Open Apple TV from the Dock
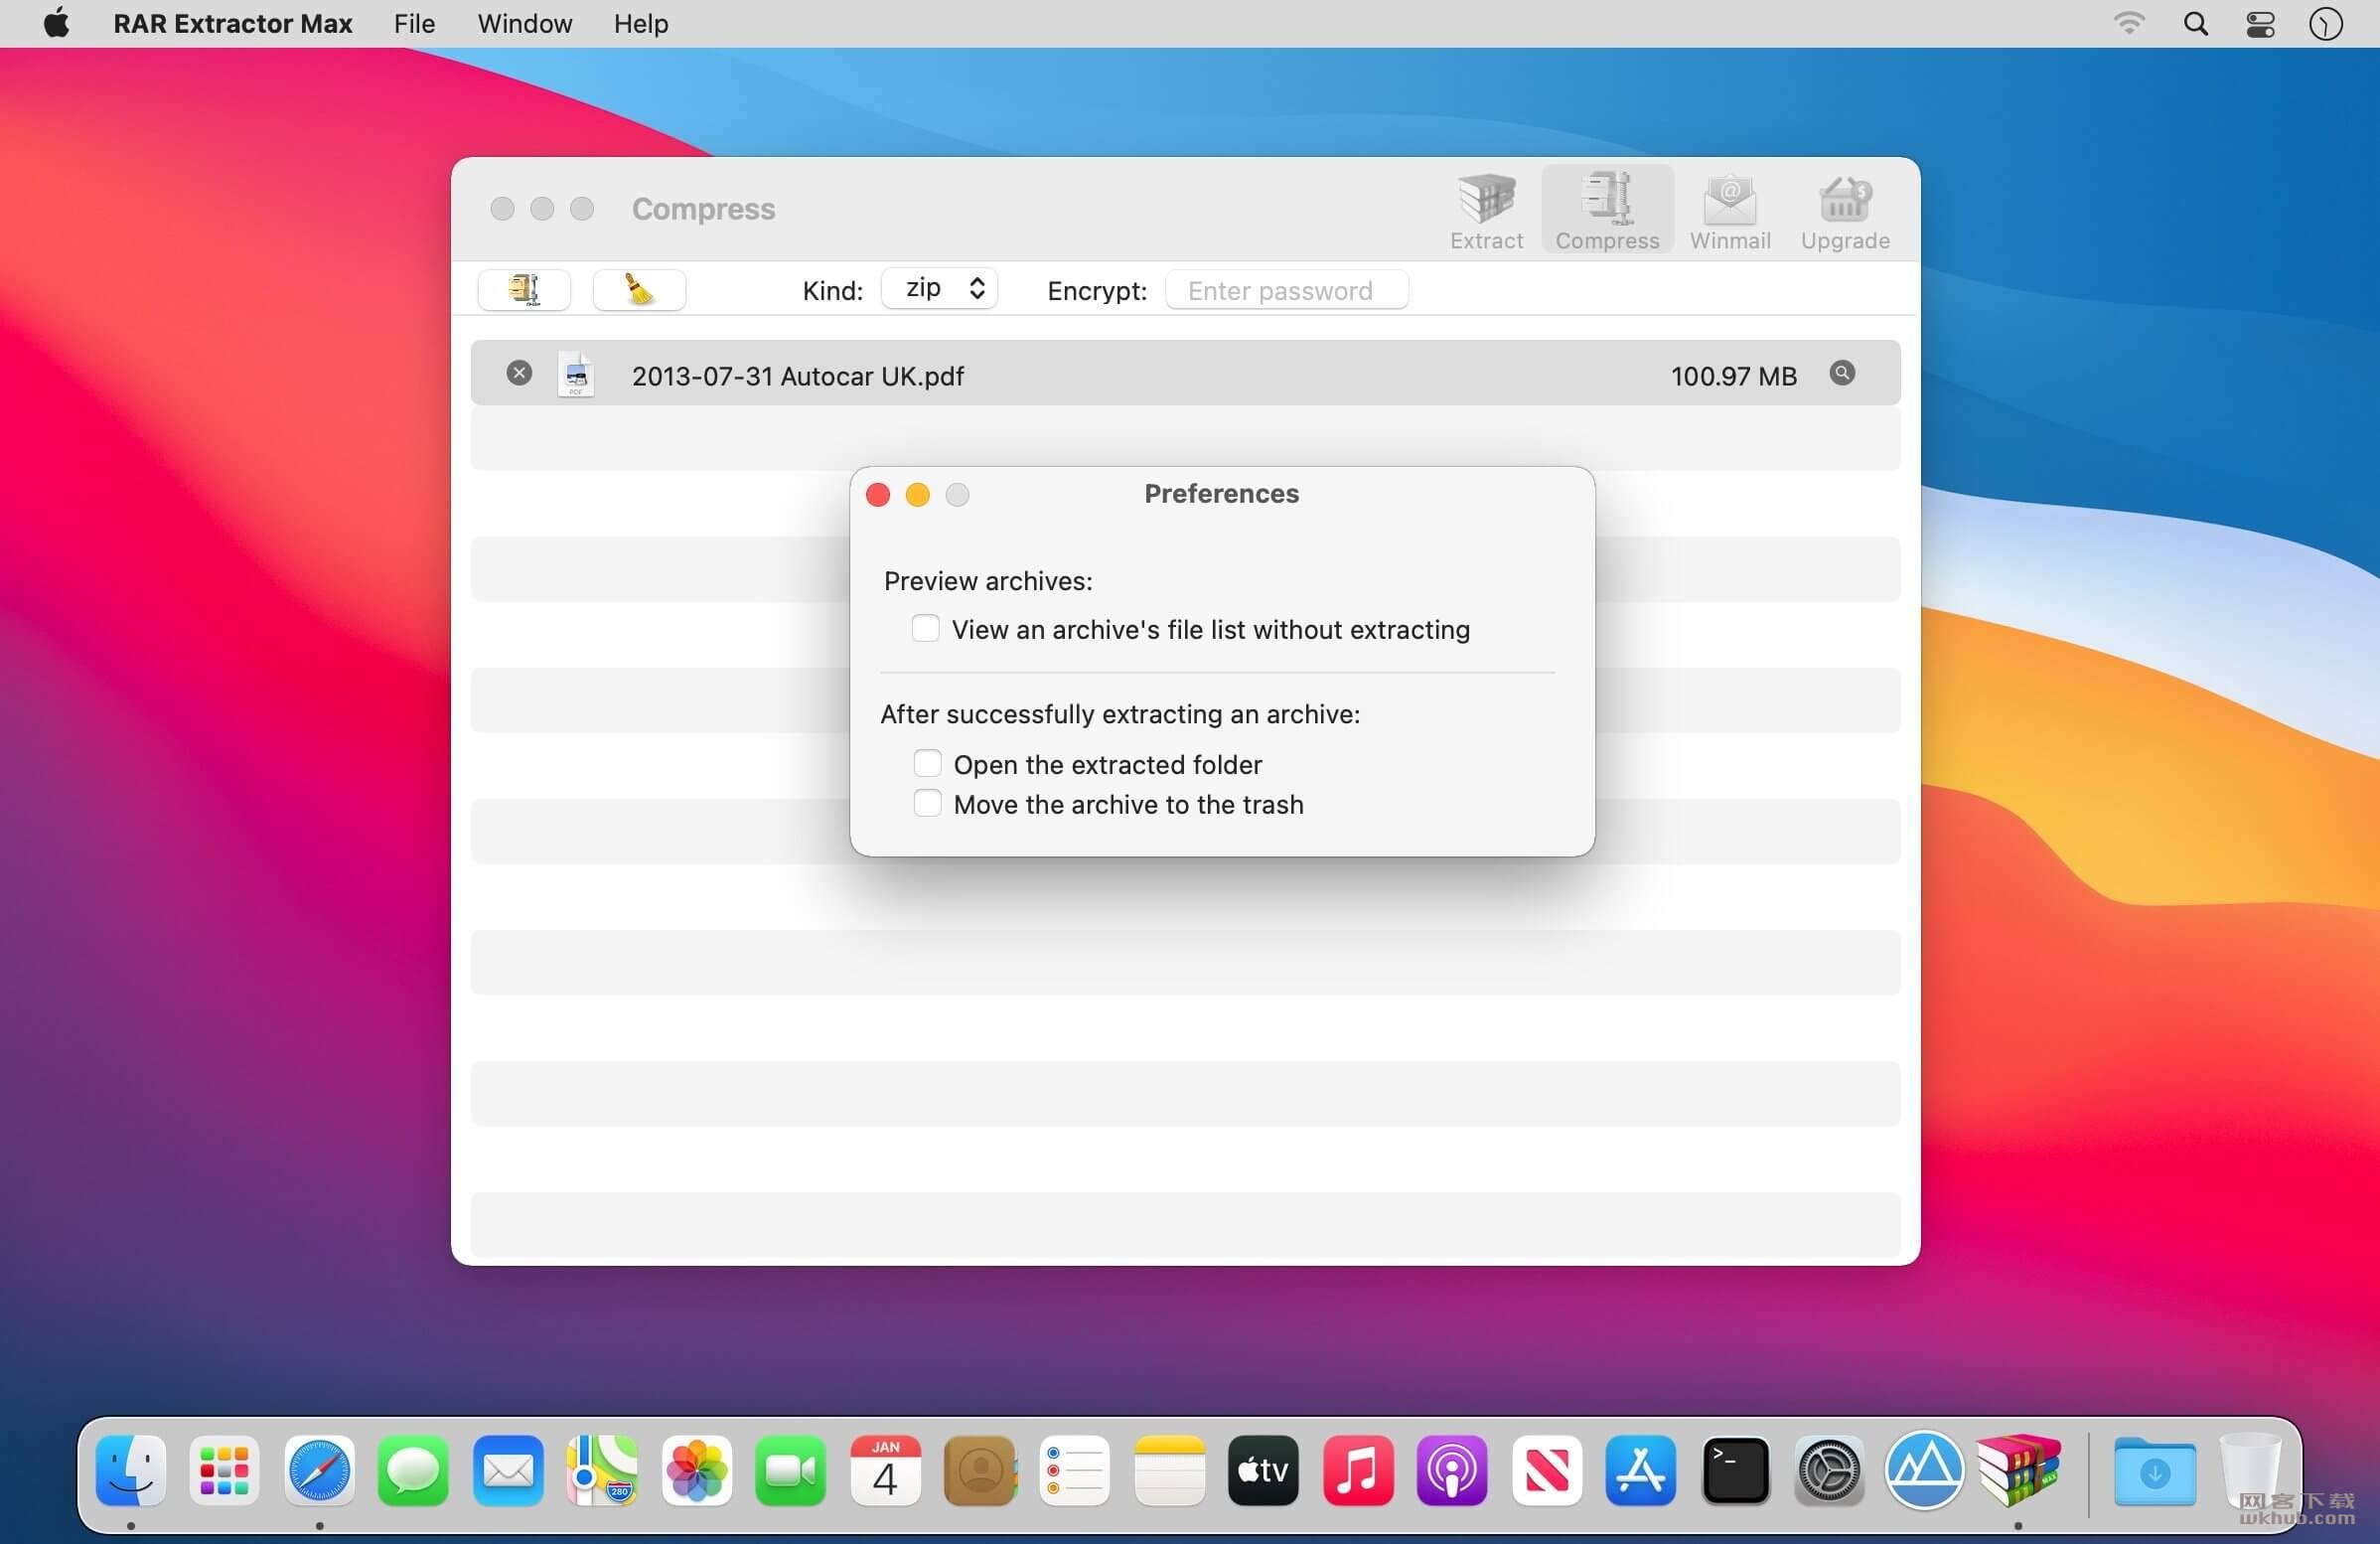Image resolution: width=2380 pixels, height=1544 pixels. (1263, 1469)
